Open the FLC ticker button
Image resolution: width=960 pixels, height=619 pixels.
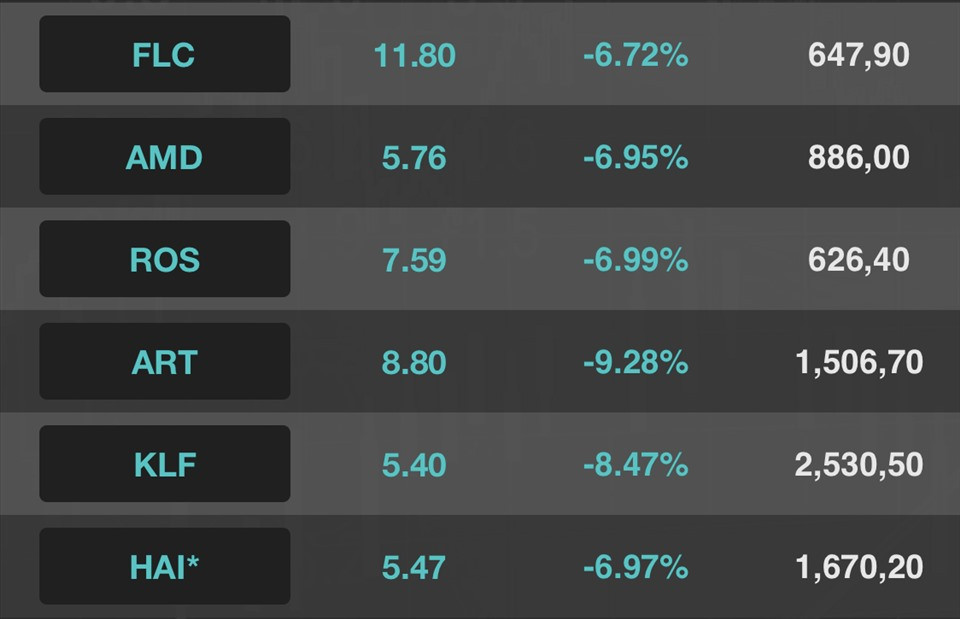pos(165,54)
